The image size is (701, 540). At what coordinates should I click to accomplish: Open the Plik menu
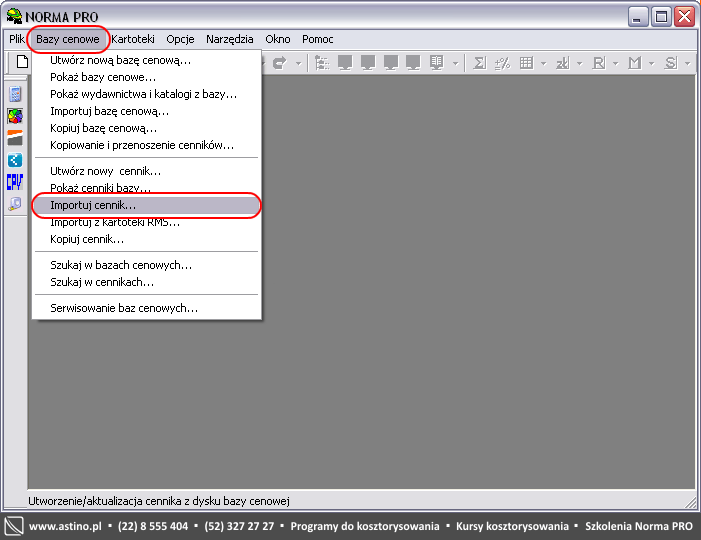[x=17, y=39]
